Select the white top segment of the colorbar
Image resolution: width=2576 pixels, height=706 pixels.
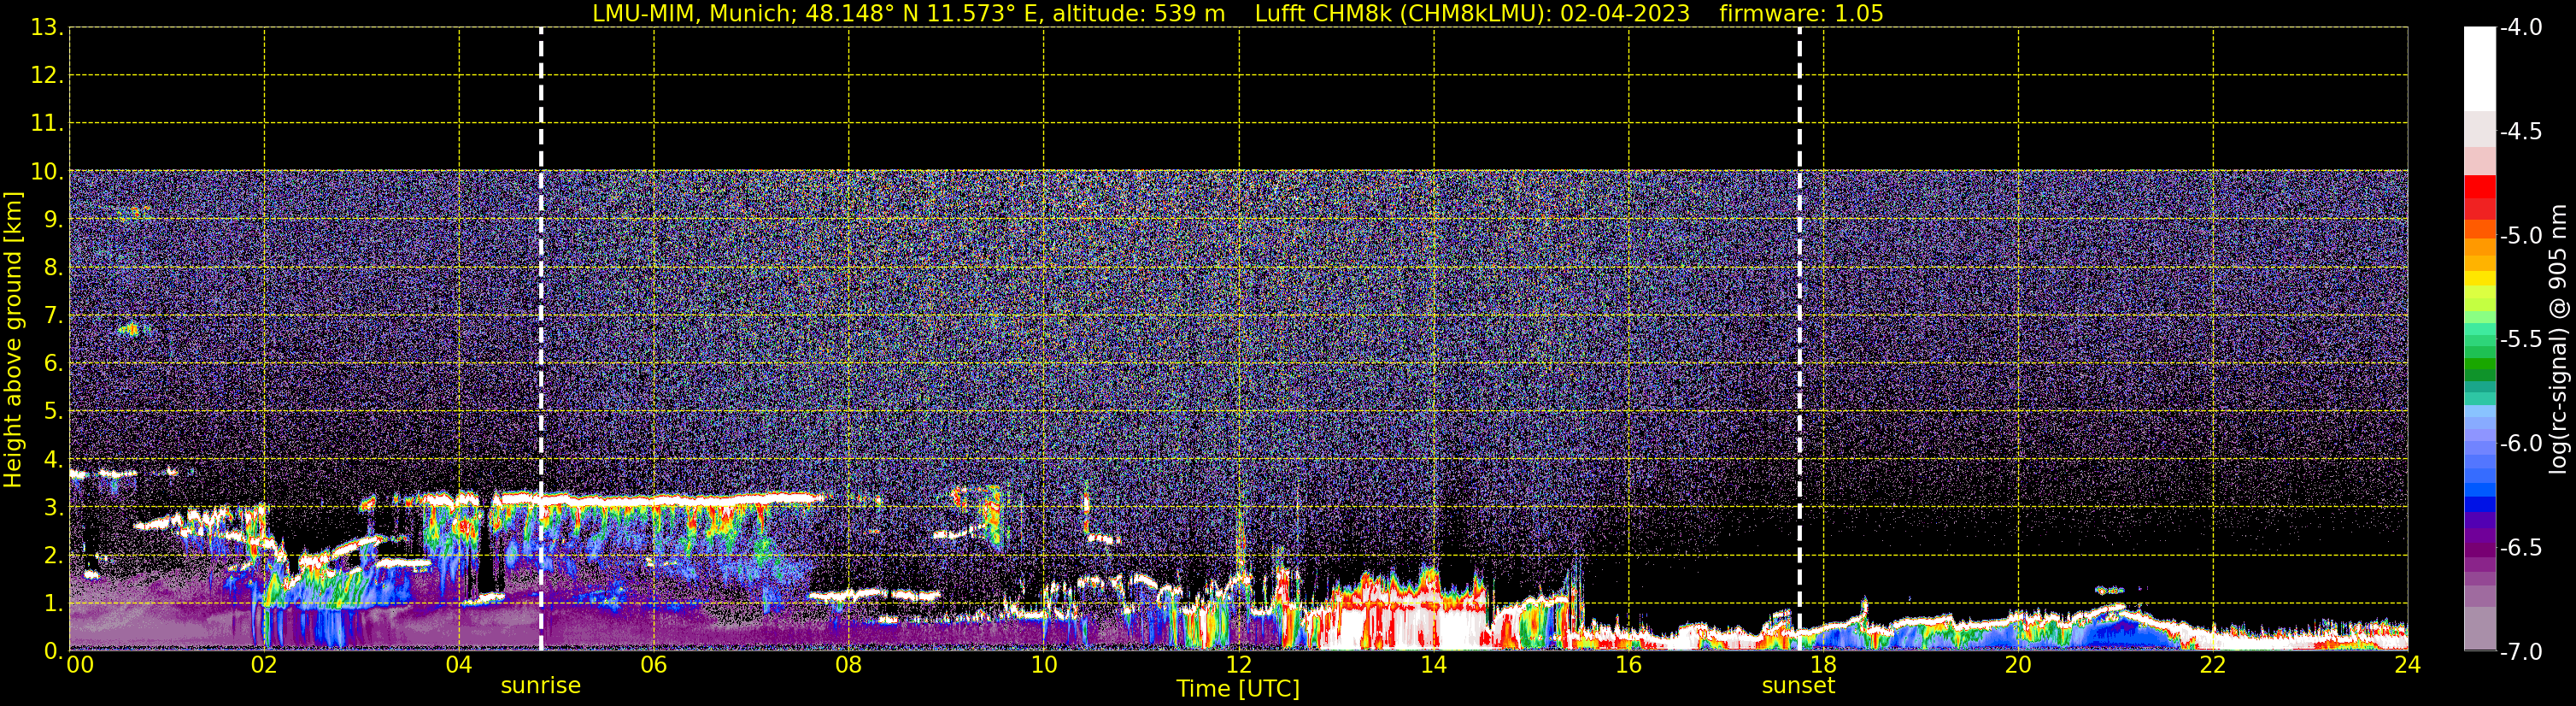(x=2479, y=69)
